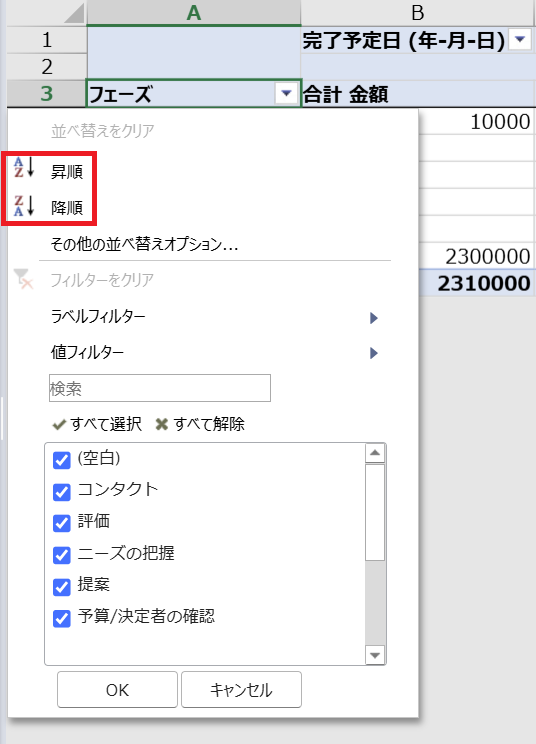Click the Z-A descending sort icon

24,205
